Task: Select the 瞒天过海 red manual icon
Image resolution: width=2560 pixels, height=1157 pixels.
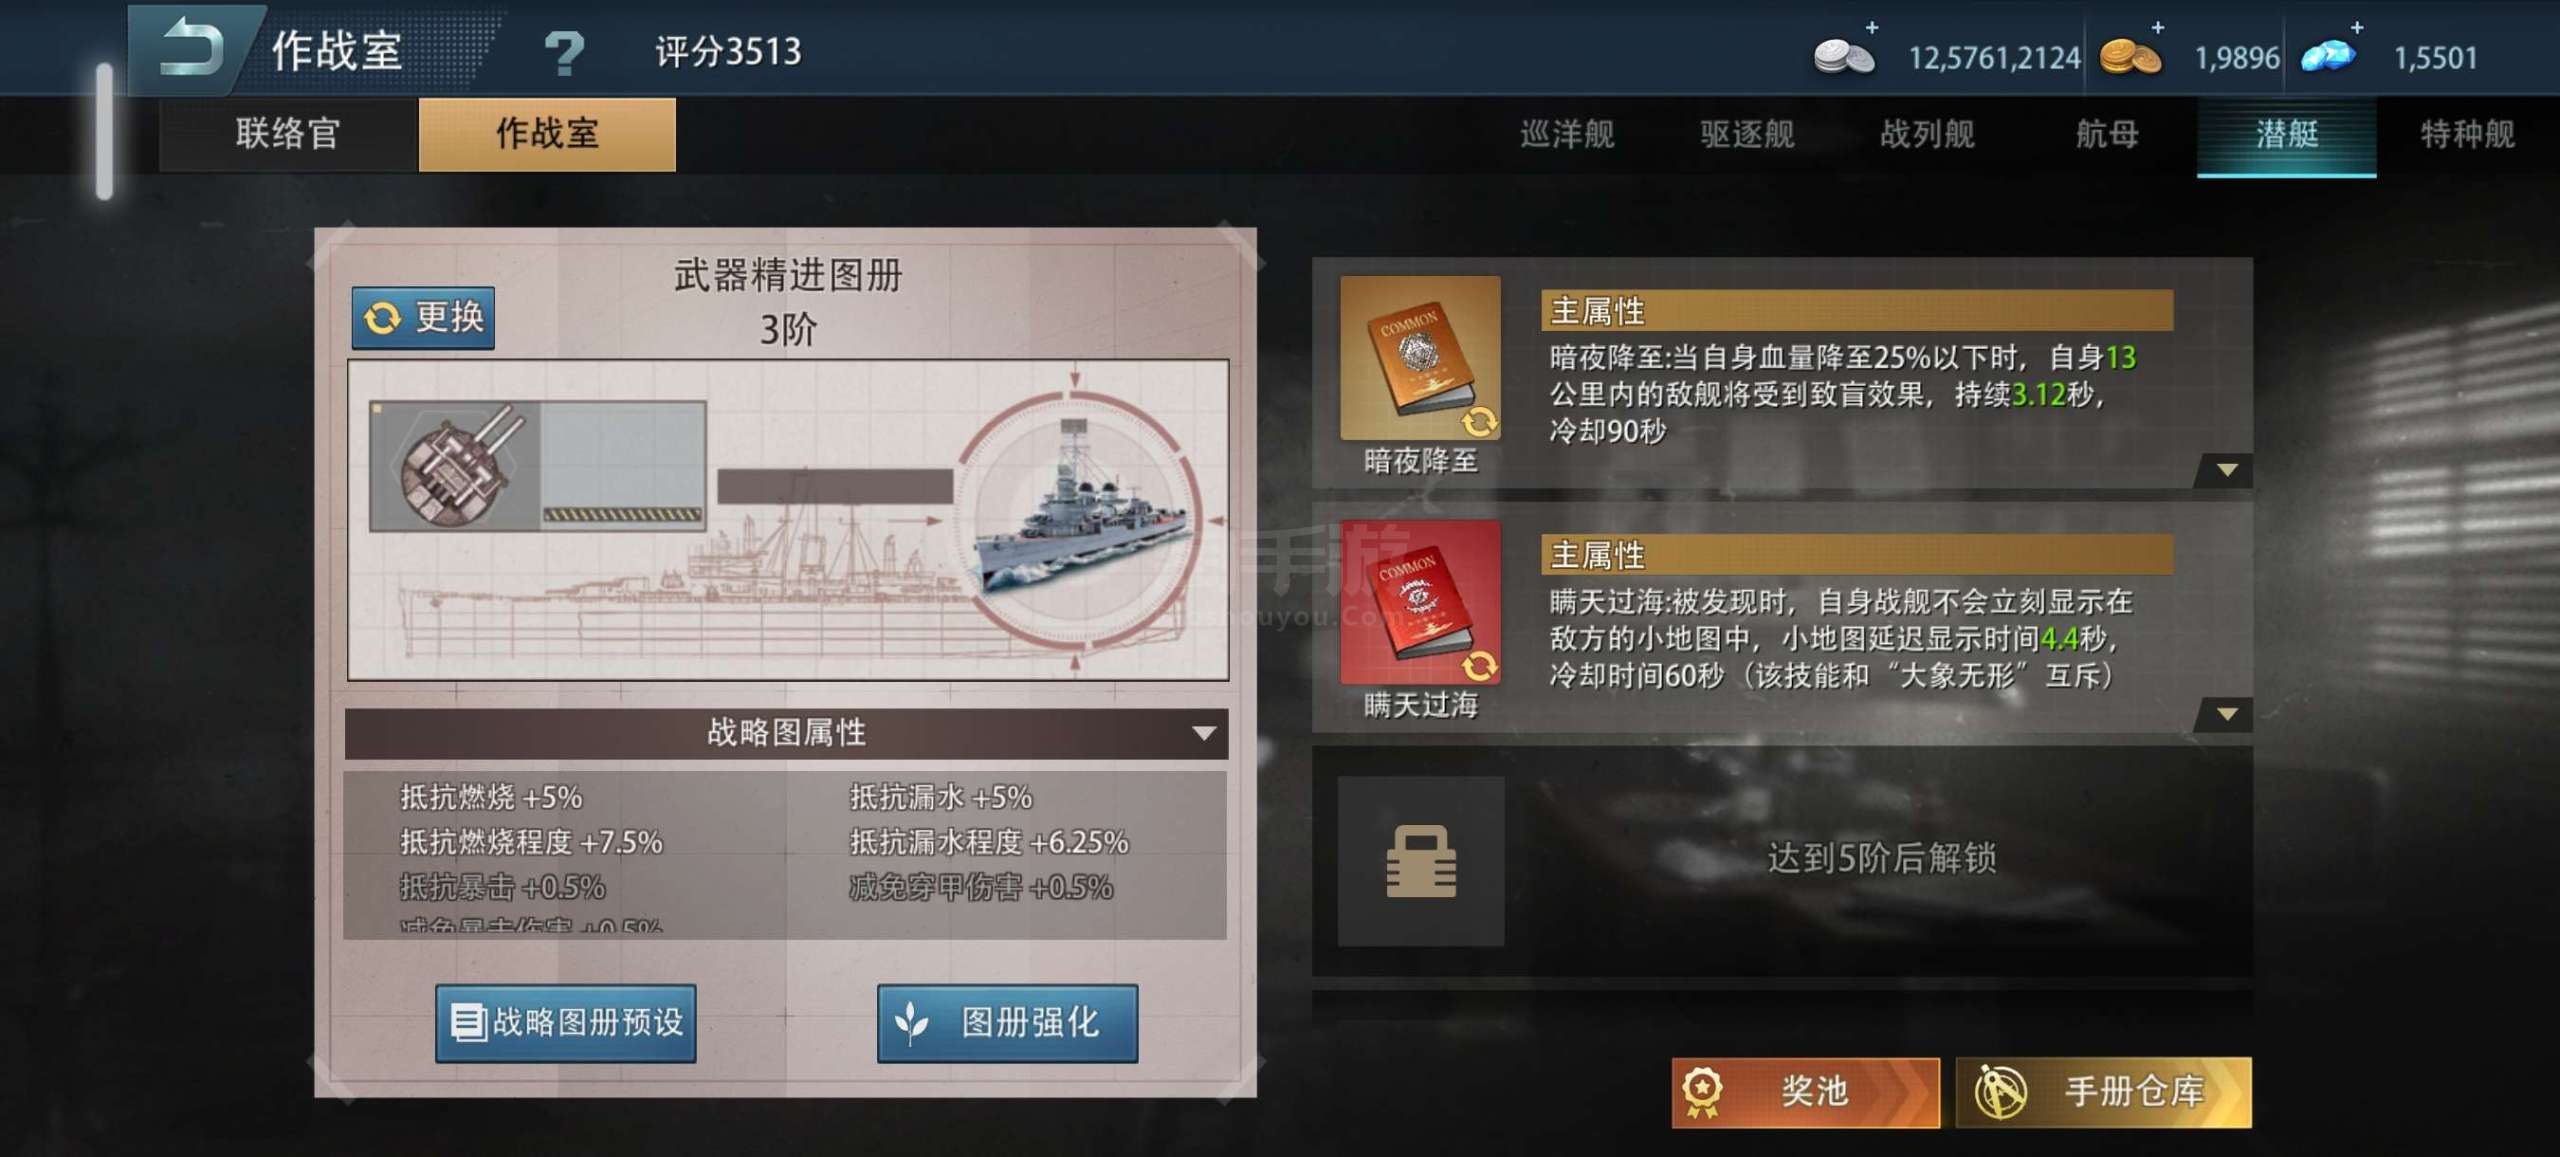Action: click(1420, 602)
